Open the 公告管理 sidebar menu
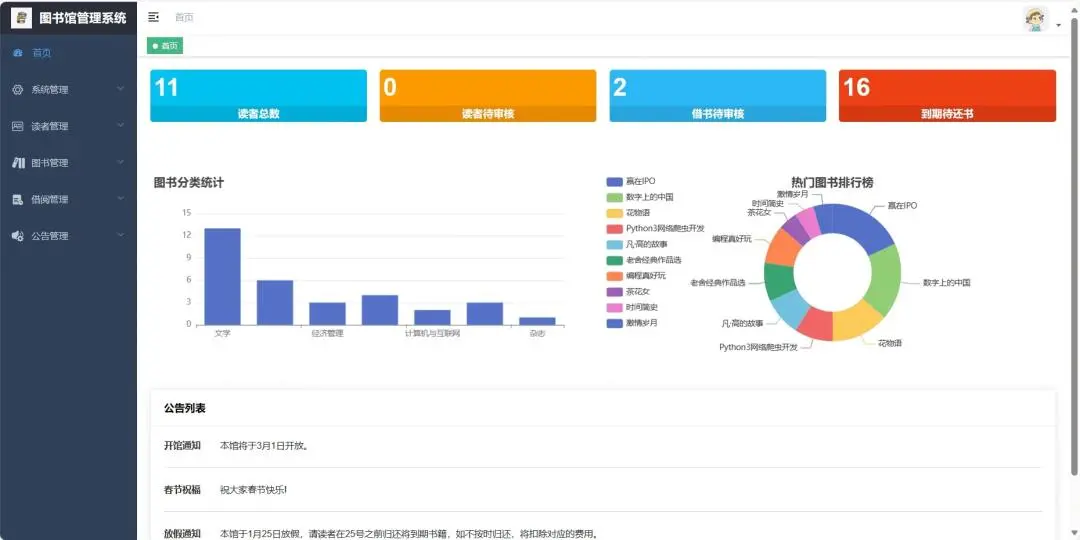This screenshot has width=1080, height=540. click(x=68, y=236)
